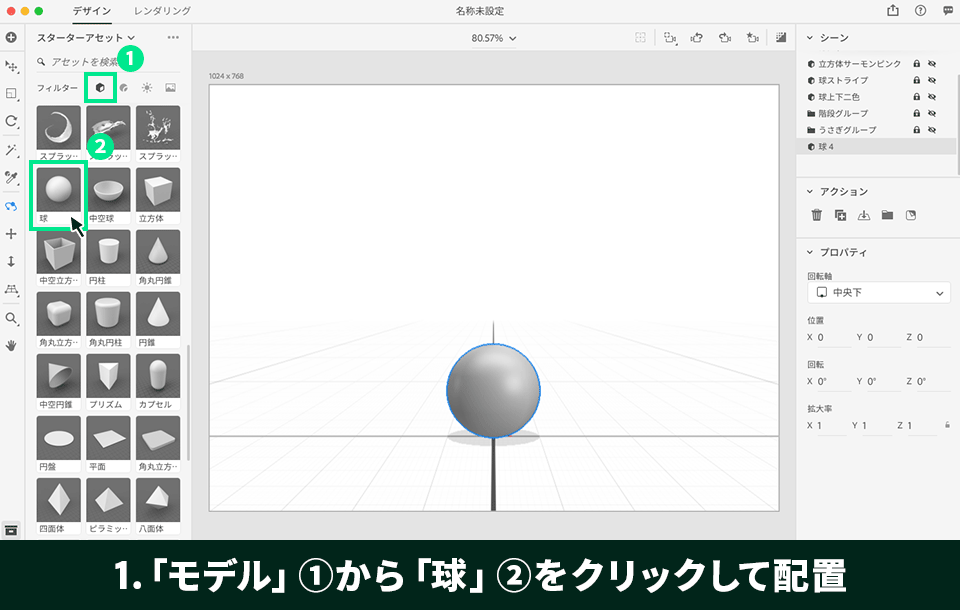Show the 立方体サーモンピンク object
The width and height of the screenshot is (960, 610).
932,63
